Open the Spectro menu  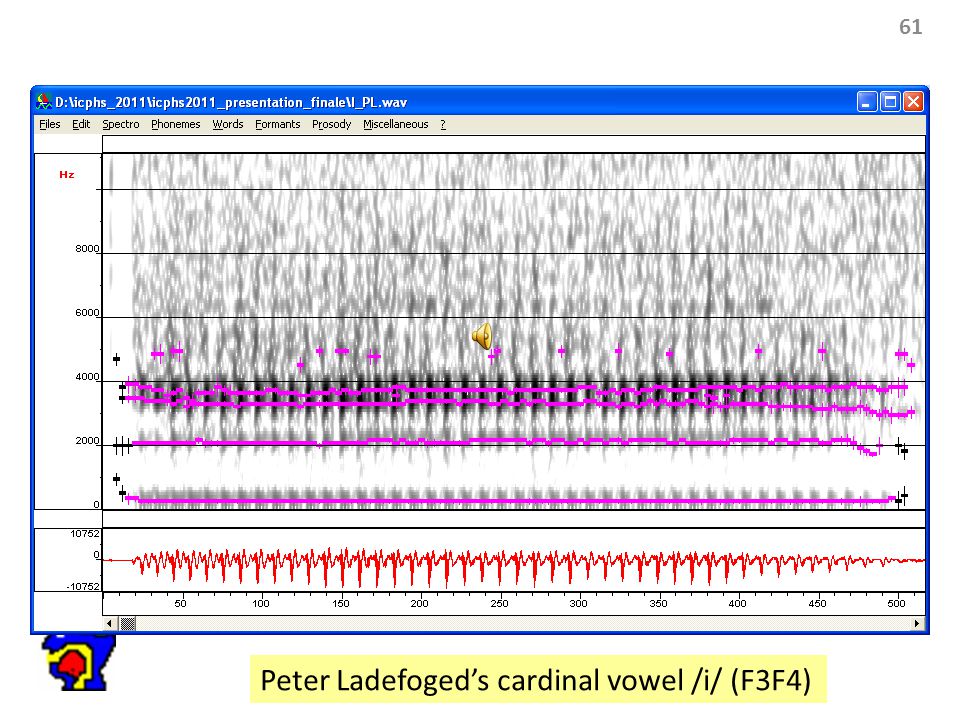121,124
